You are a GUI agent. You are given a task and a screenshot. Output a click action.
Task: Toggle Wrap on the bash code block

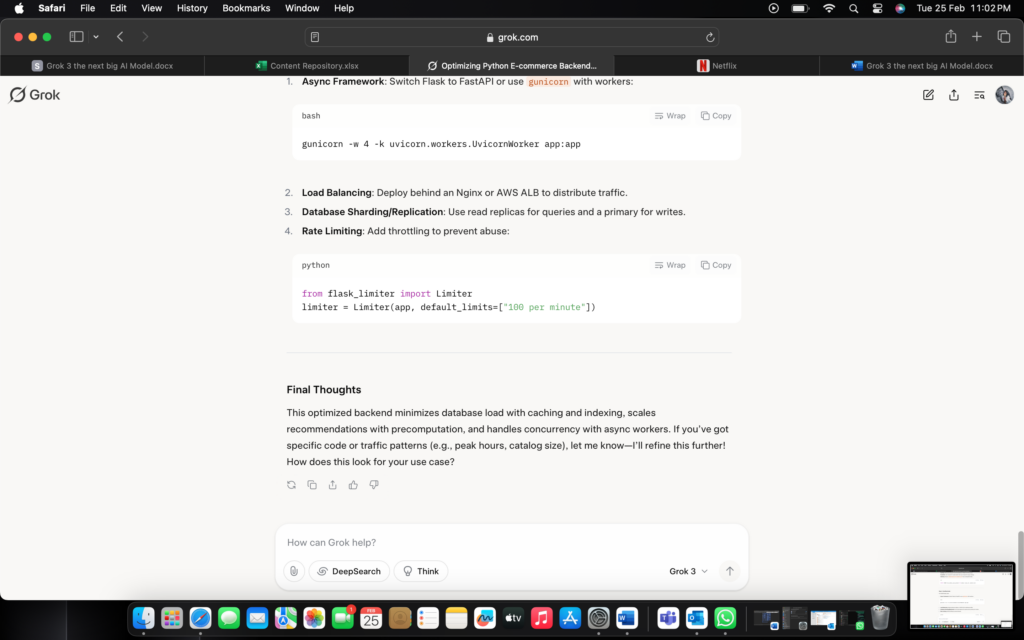(x=670, y=116)
